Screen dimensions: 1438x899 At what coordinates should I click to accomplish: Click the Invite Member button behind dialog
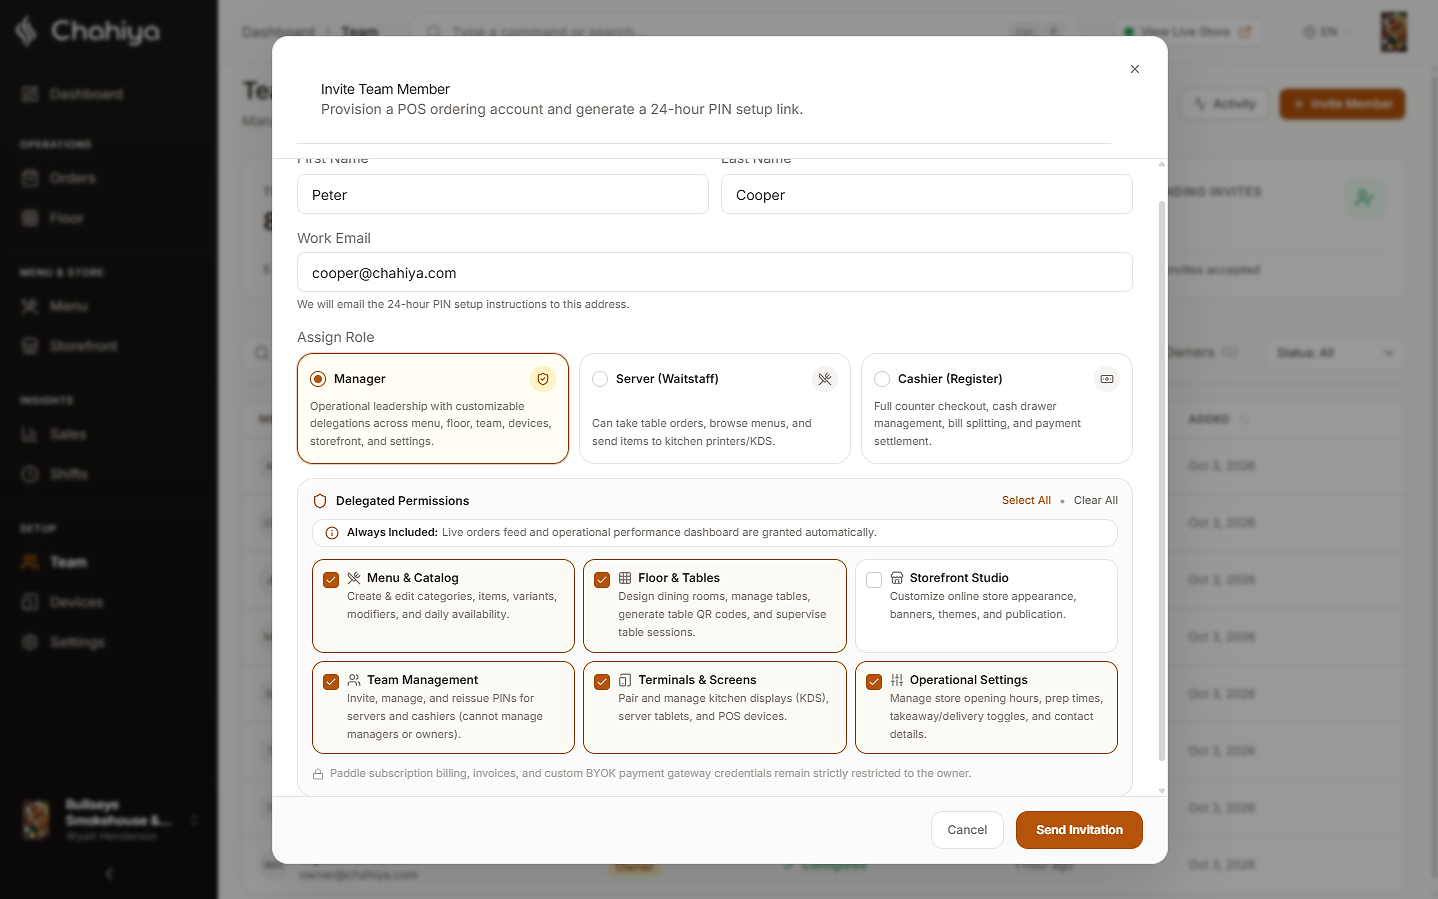(1342, 104)
